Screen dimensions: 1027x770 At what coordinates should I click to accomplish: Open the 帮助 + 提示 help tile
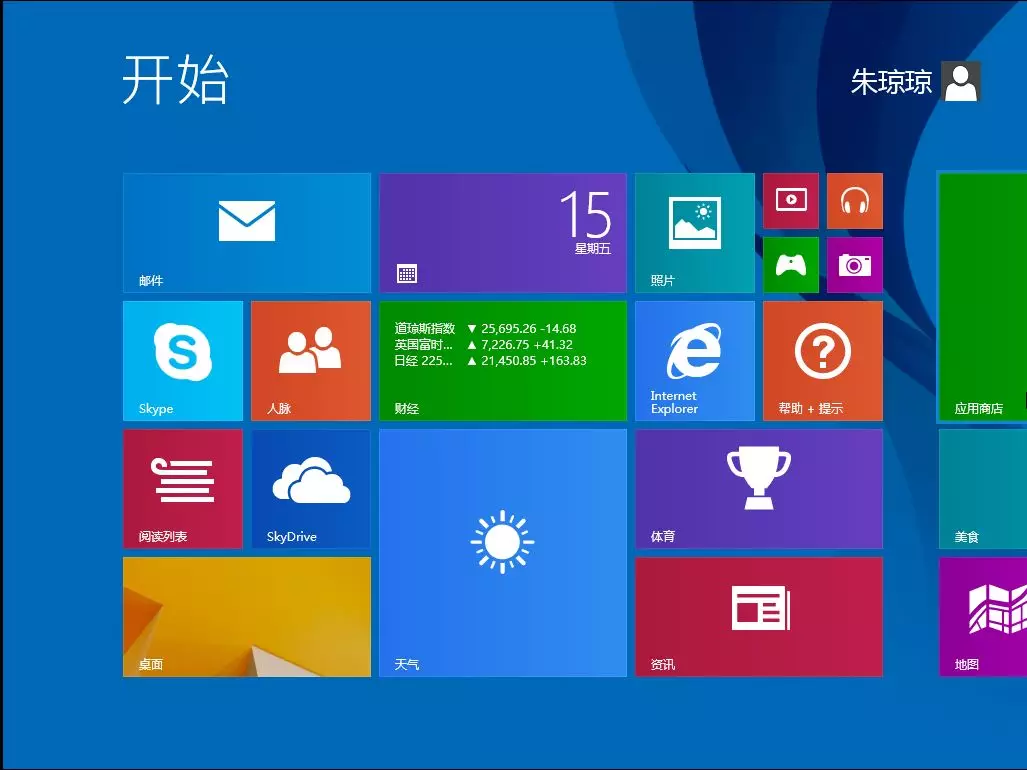pyautogui.click(x=823, y=361)
